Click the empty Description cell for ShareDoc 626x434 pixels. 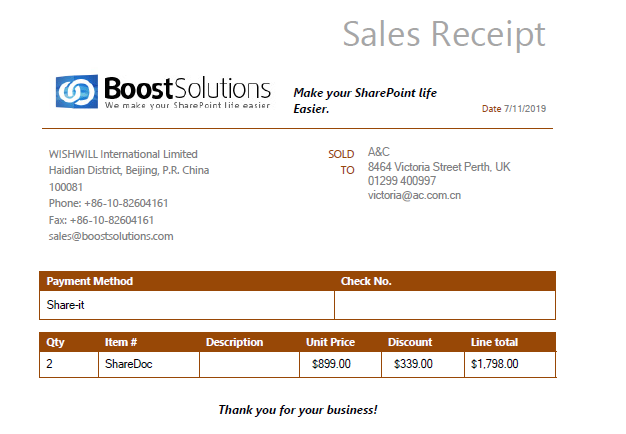click(x=249, y=364)
